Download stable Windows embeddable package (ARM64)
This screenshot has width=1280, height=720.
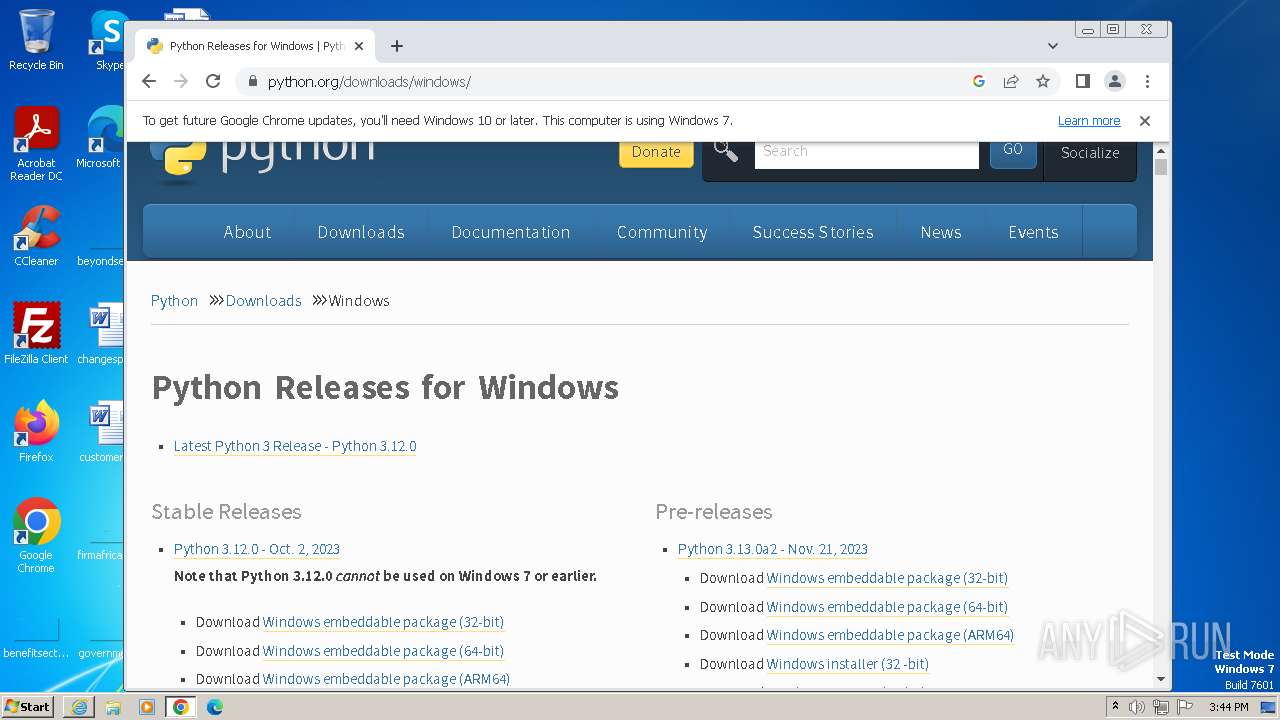(x=386, y=679)
